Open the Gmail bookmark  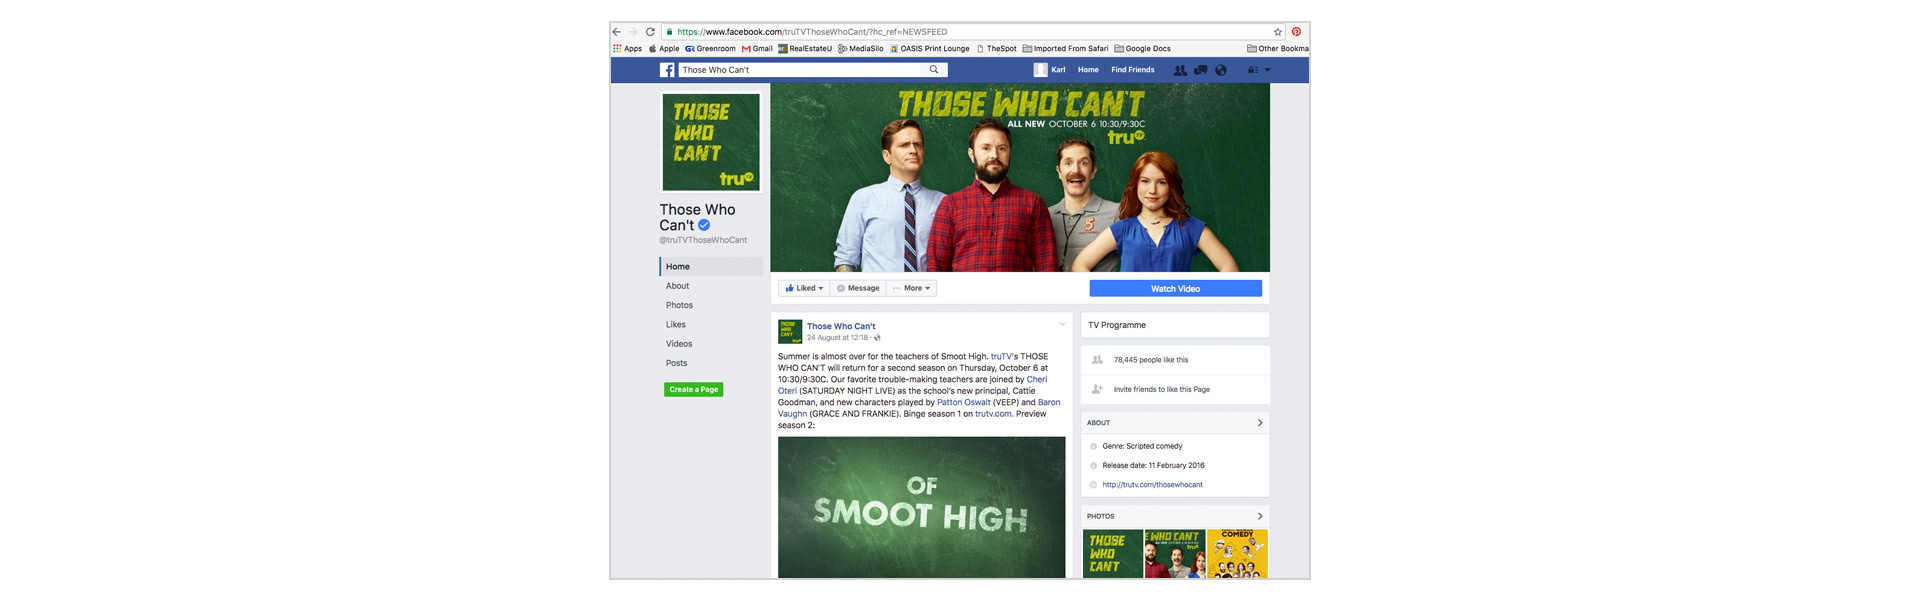[757, 48]
